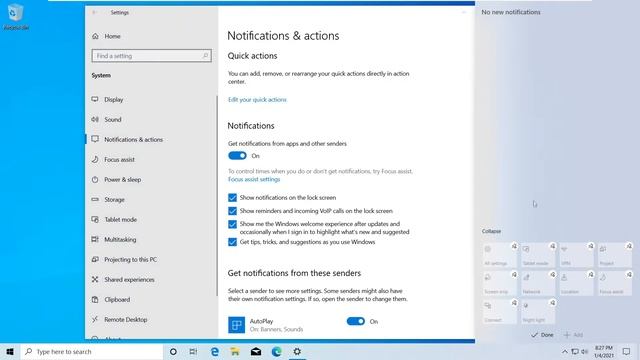
Task: Click the action center icon on the taskbar
Action: coord(627,351)
